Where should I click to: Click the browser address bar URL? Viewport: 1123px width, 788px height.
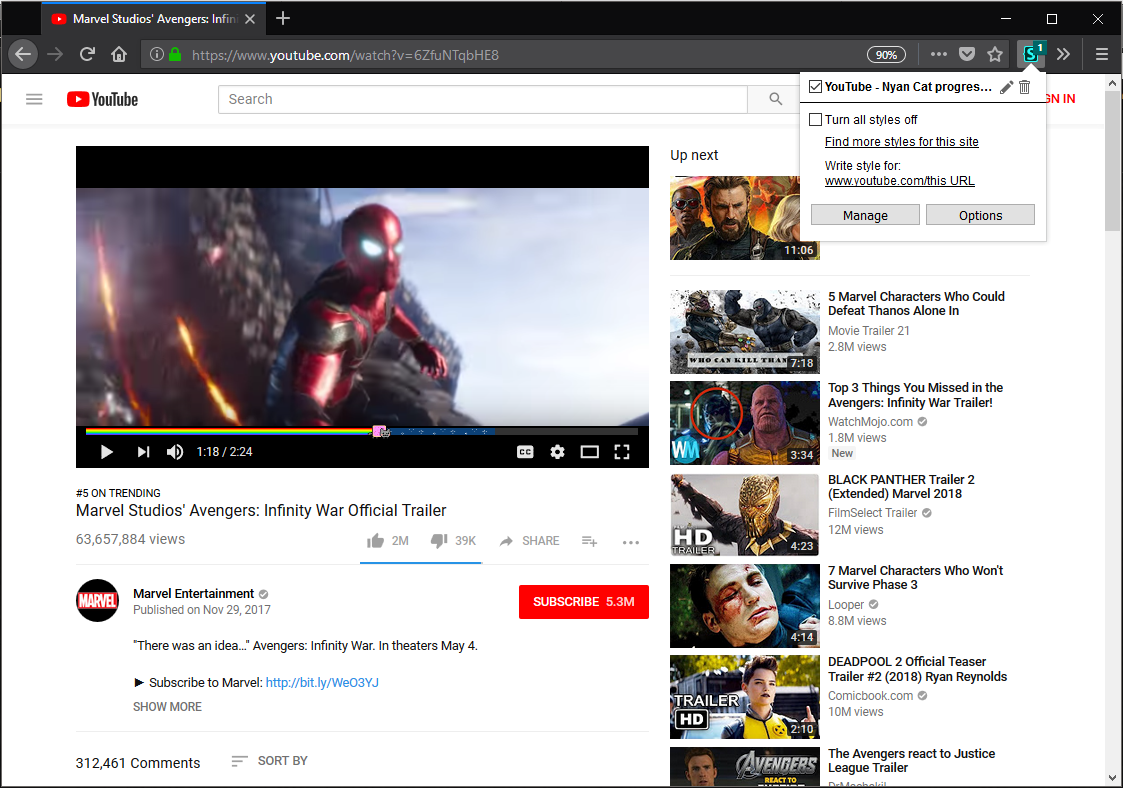click(345, 55)
